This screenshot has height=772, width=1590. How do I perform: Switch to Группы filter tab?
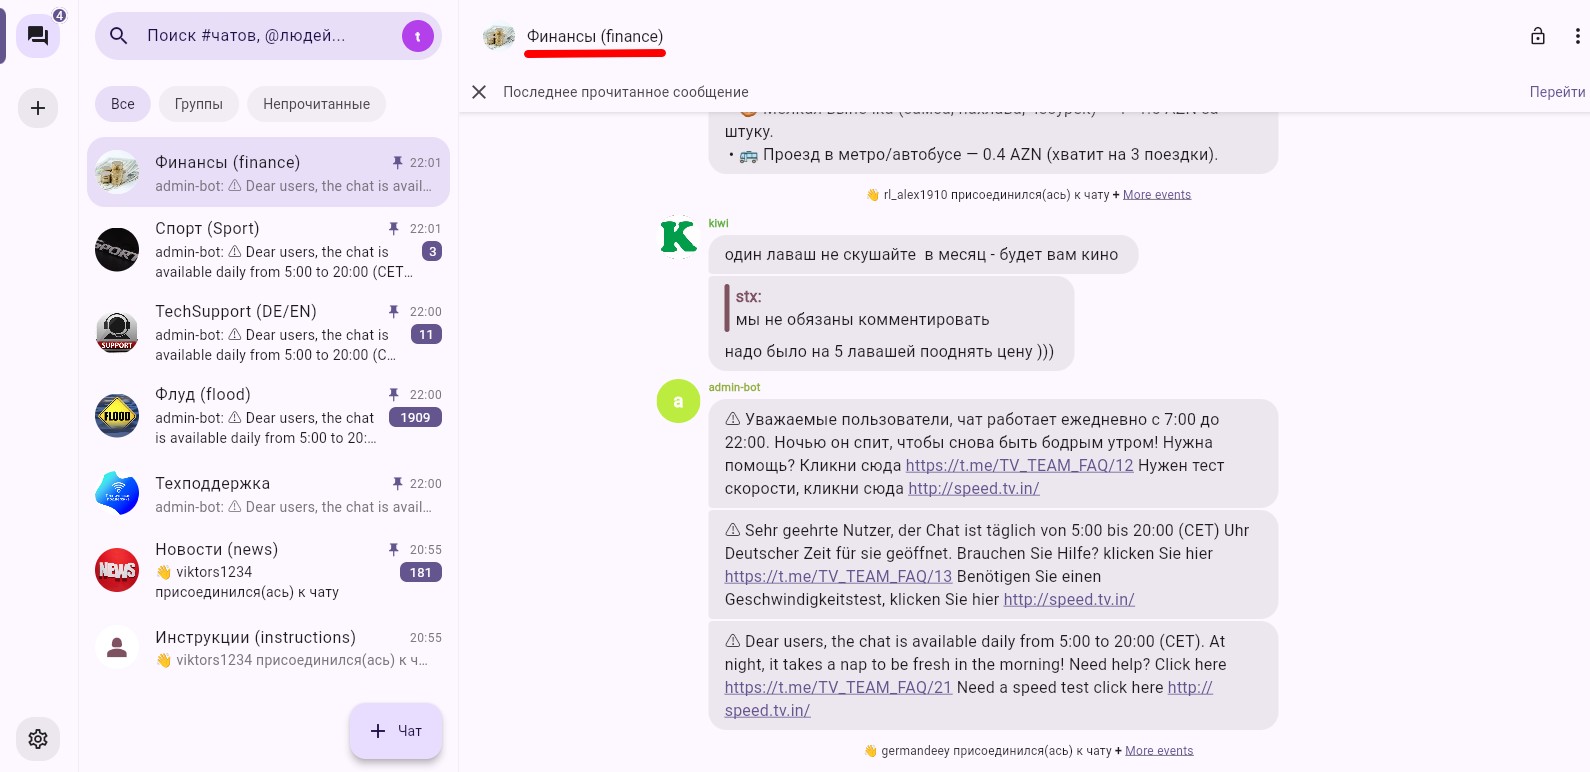(199, 104)
